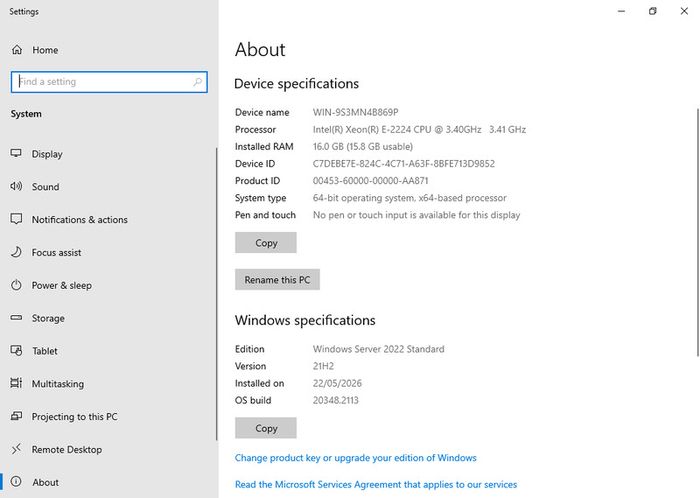Minimize the Settings window
This screenshot has width=700, height=498.
tap(621, 11)
